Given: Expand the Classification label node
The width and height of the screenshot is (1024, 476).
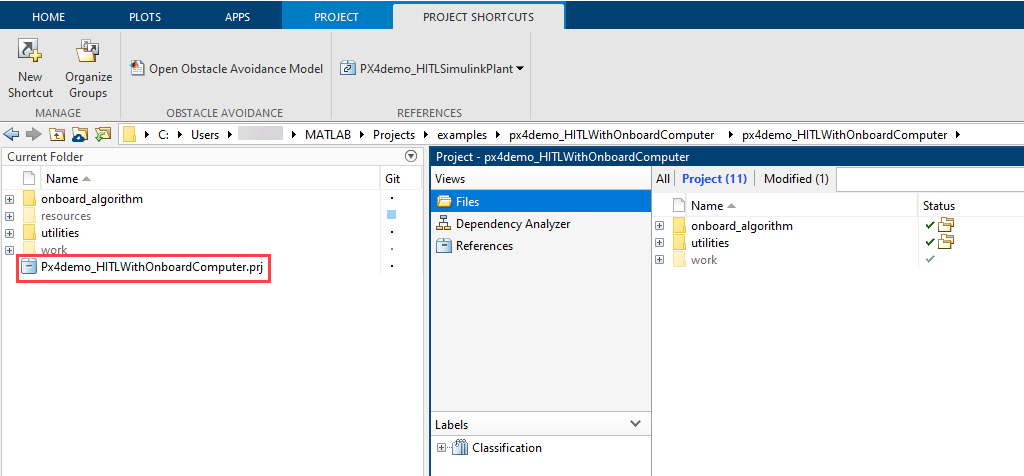Looking at the screenshot, I should click(x=441, y=448).
